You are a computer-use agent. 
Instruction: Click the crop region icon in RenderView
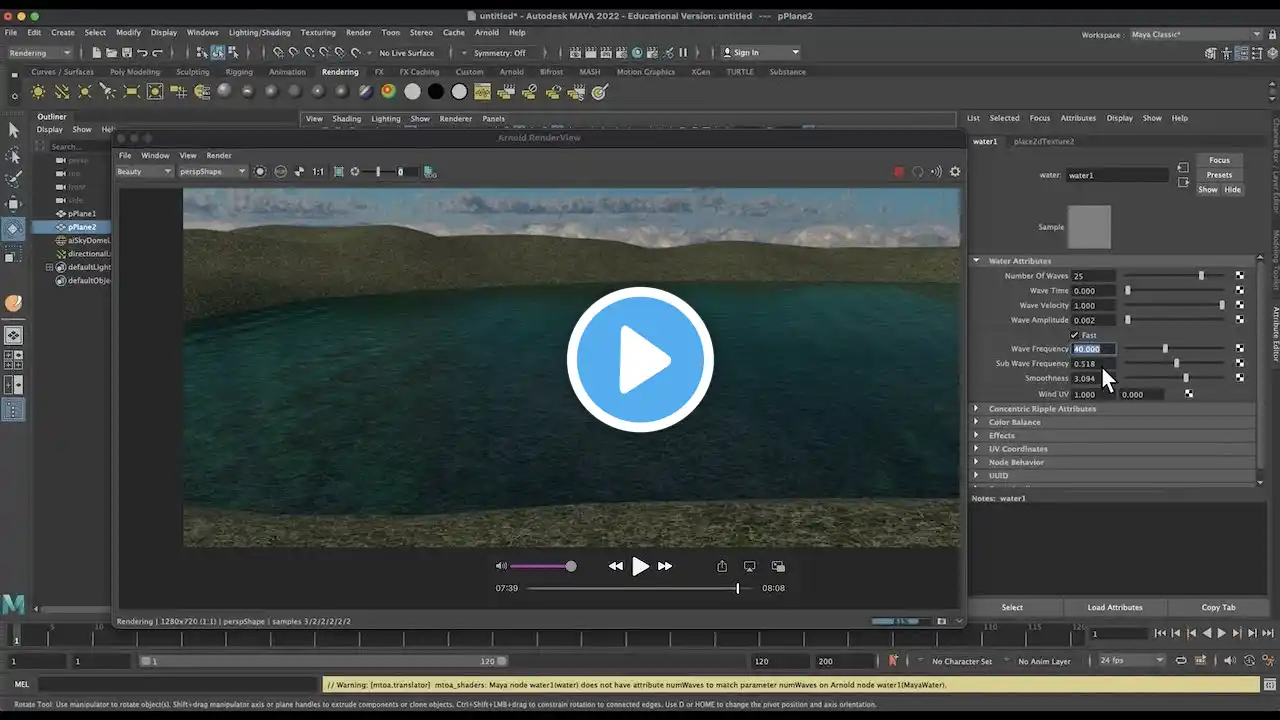339,172
